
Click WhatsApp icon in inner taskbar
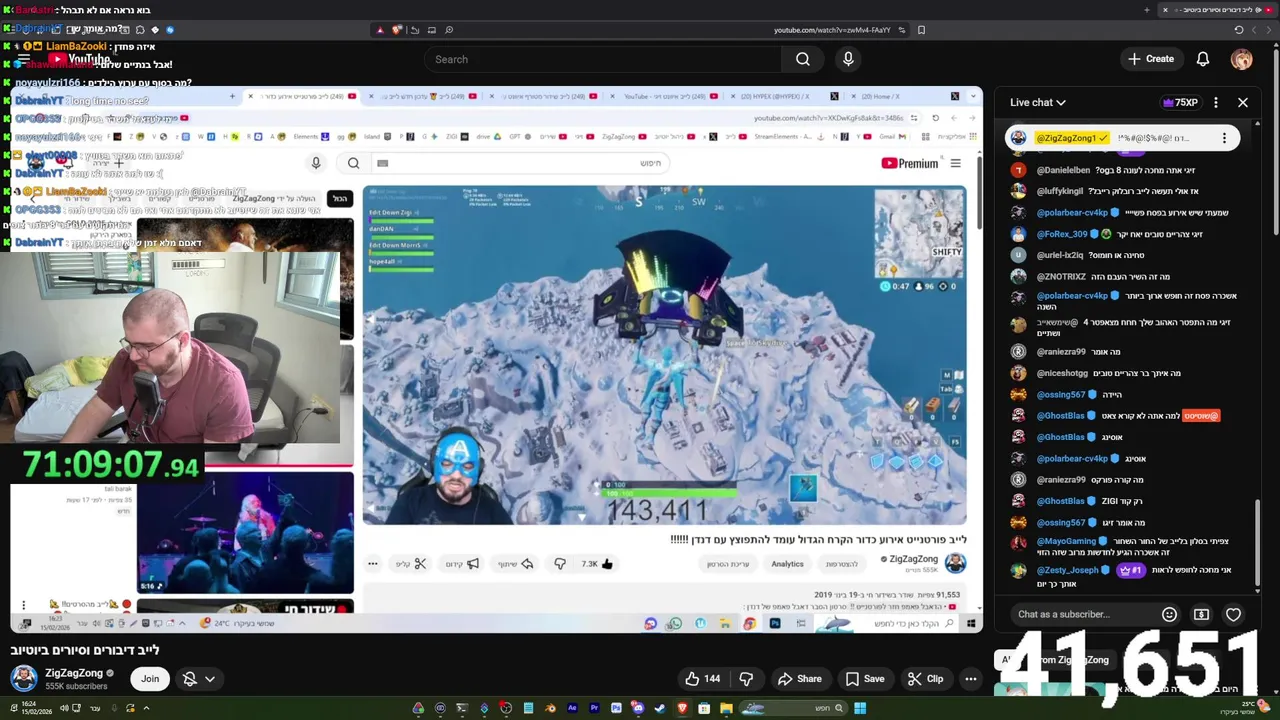click(x=675, y=624)
